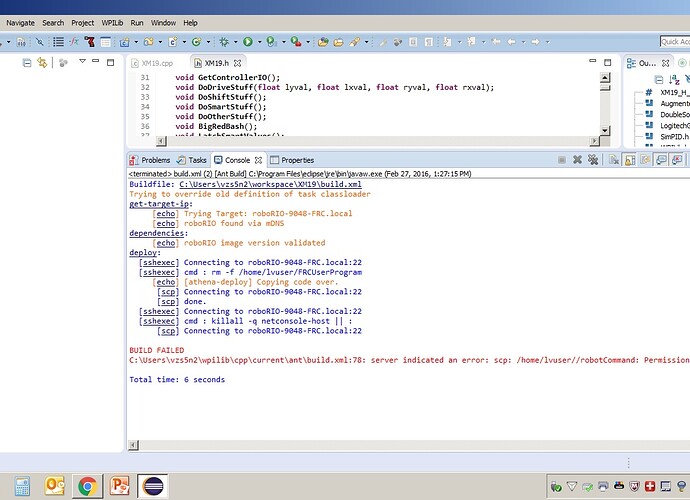Click the red hammer build icon
This screenshot has width=690, height=500.
(x=89, y=42)
